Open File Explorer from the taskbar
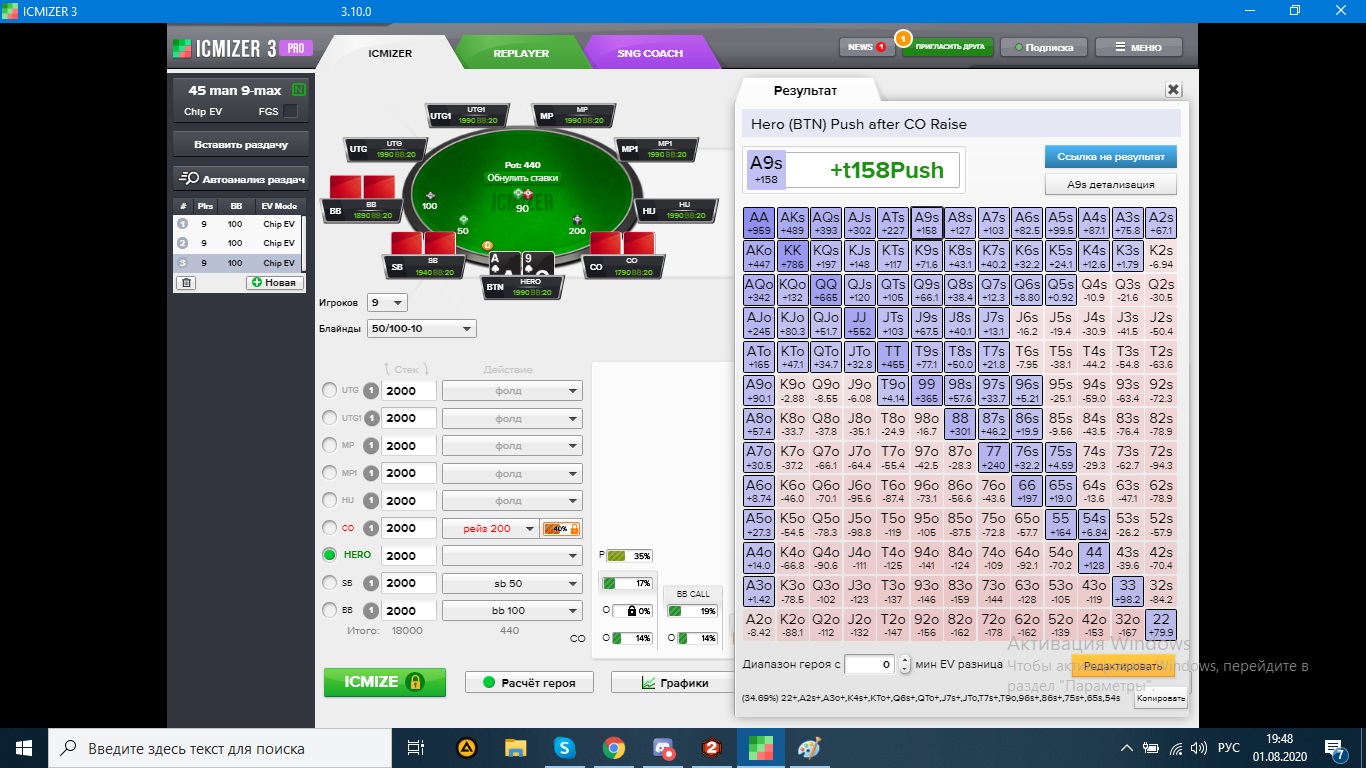Screen dimensions: 1366x768 pyautogui.click(x=515, y=747)
